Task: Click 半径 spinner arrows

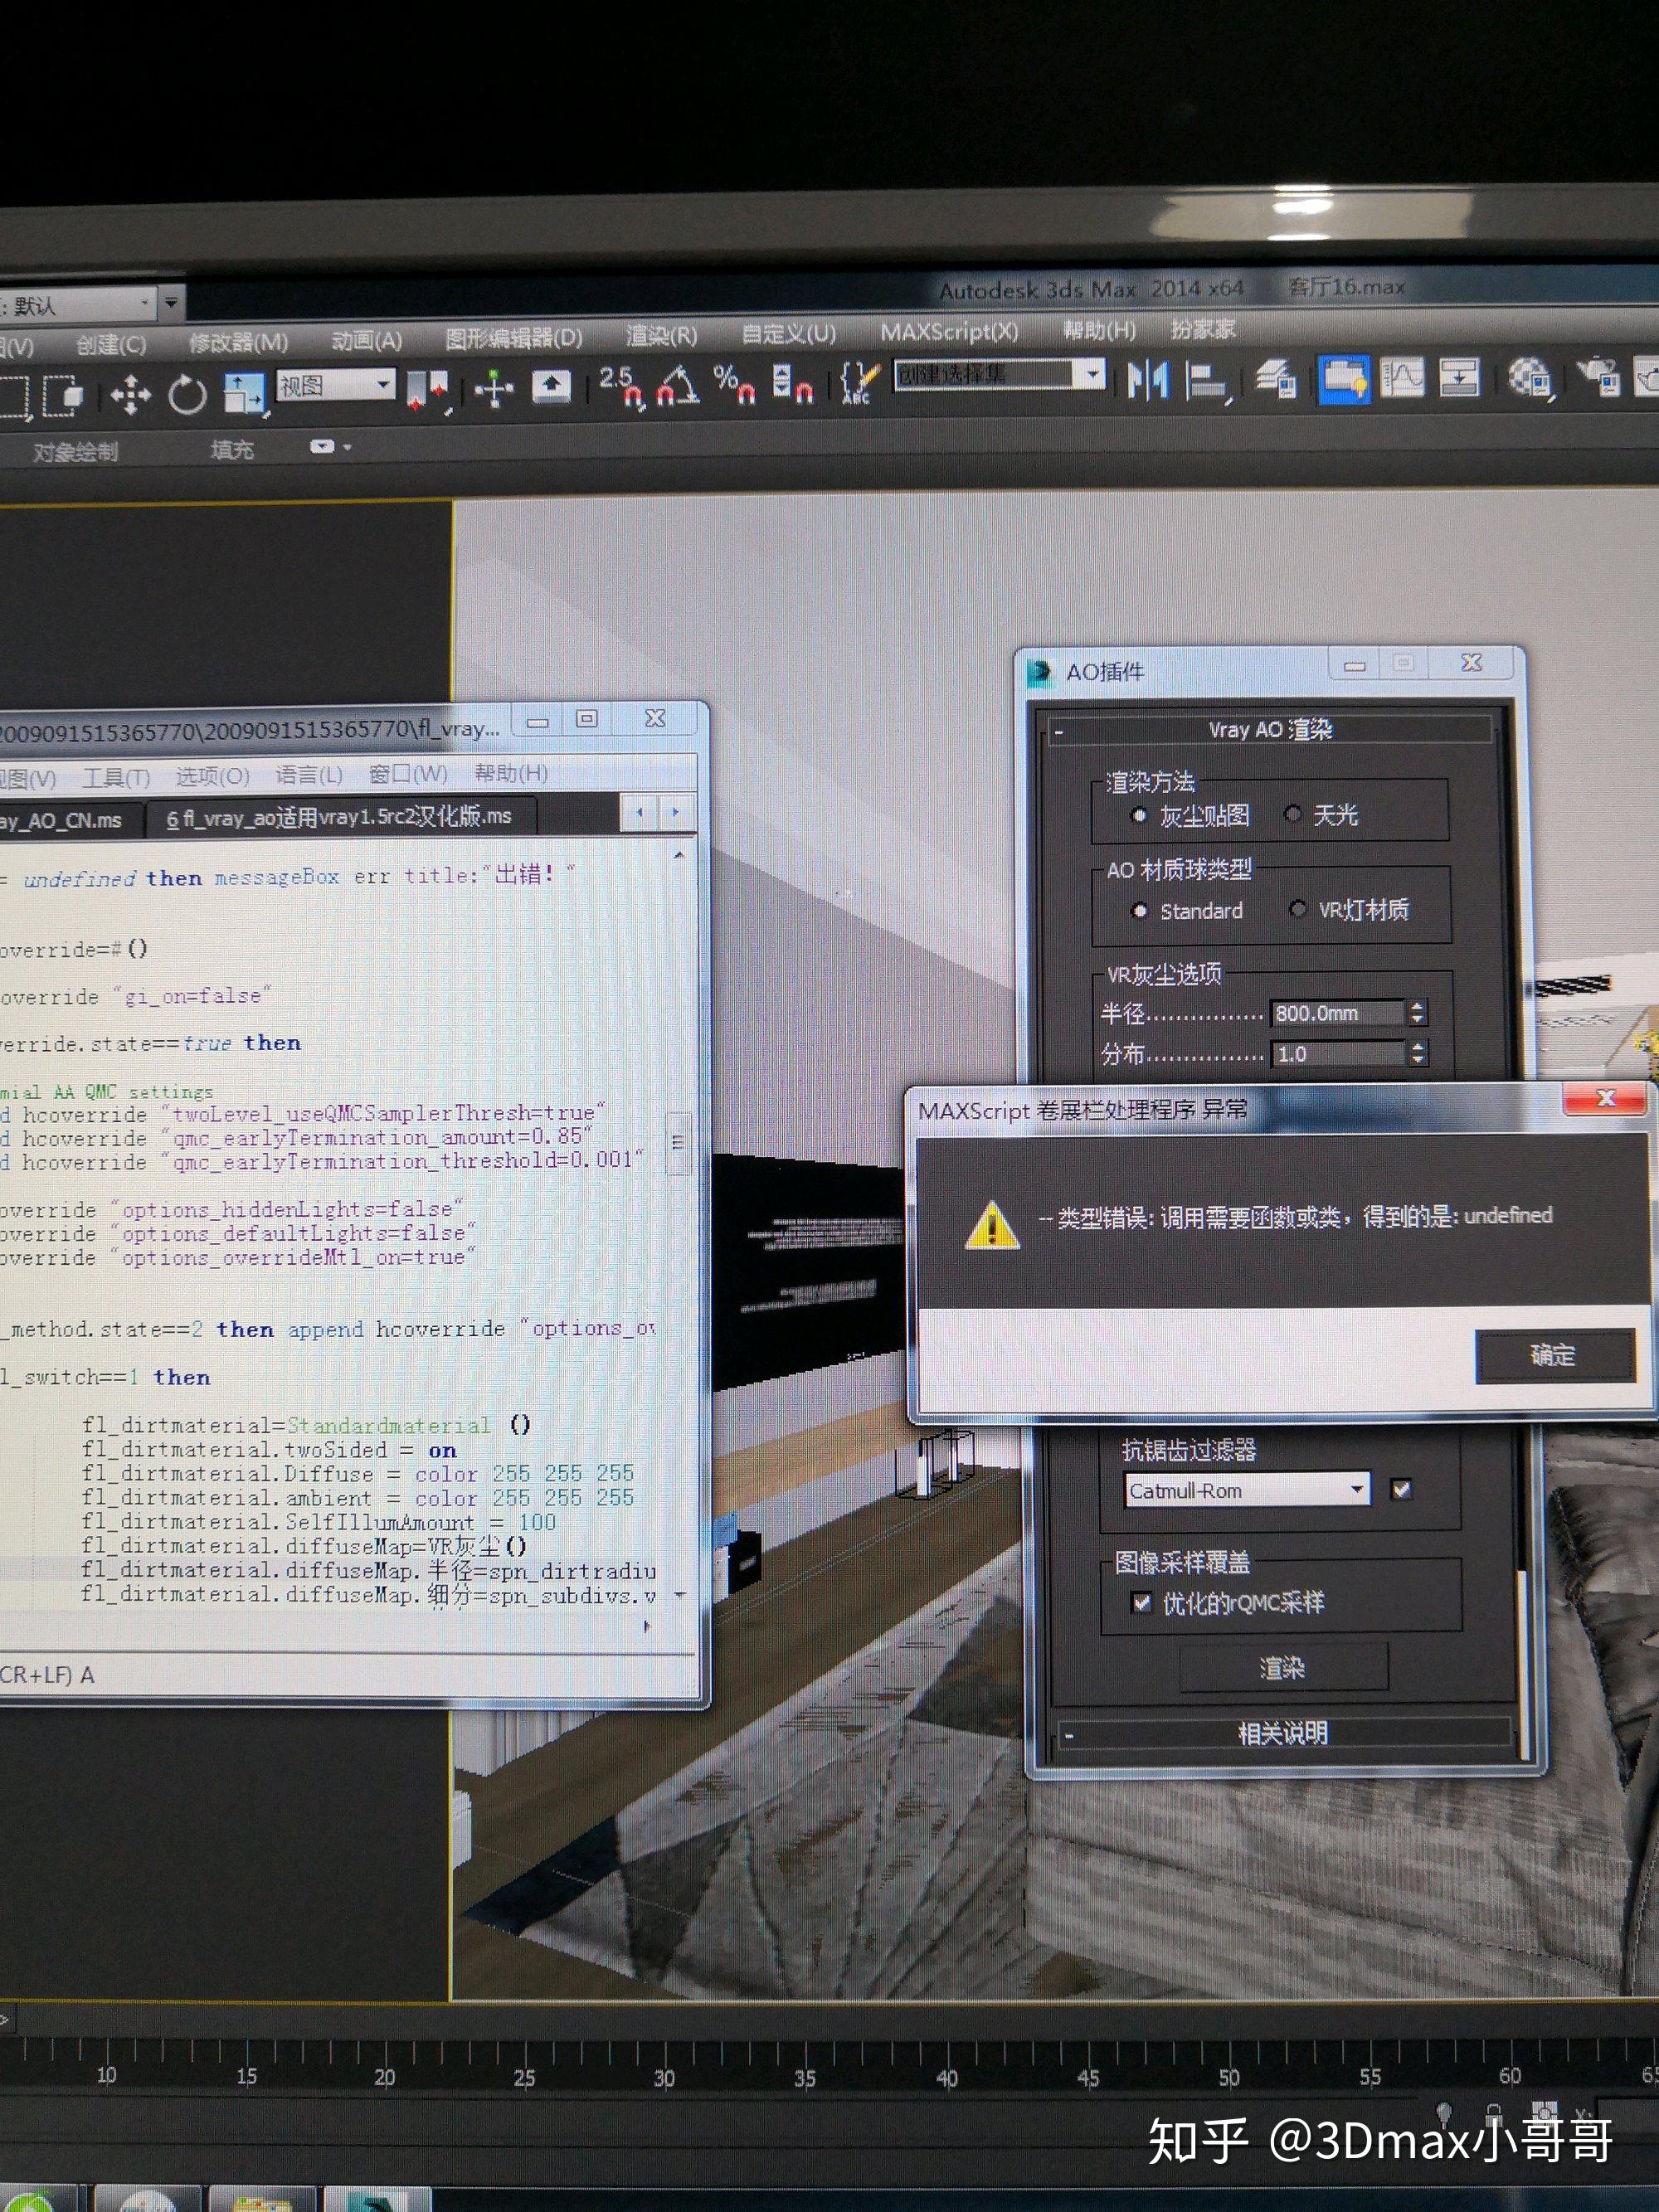Action: pyautogui.click(x=1417, y=1012)
